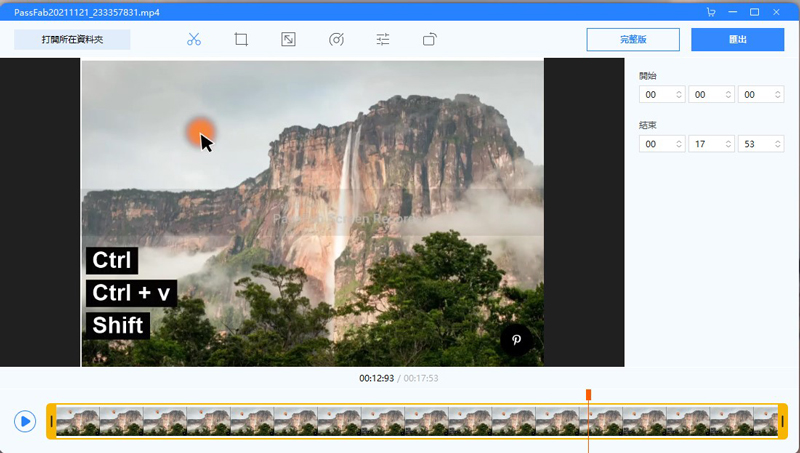Click the blue 匯出 export button
Viewport: 800px width, 453px height.
coord(737,40)
